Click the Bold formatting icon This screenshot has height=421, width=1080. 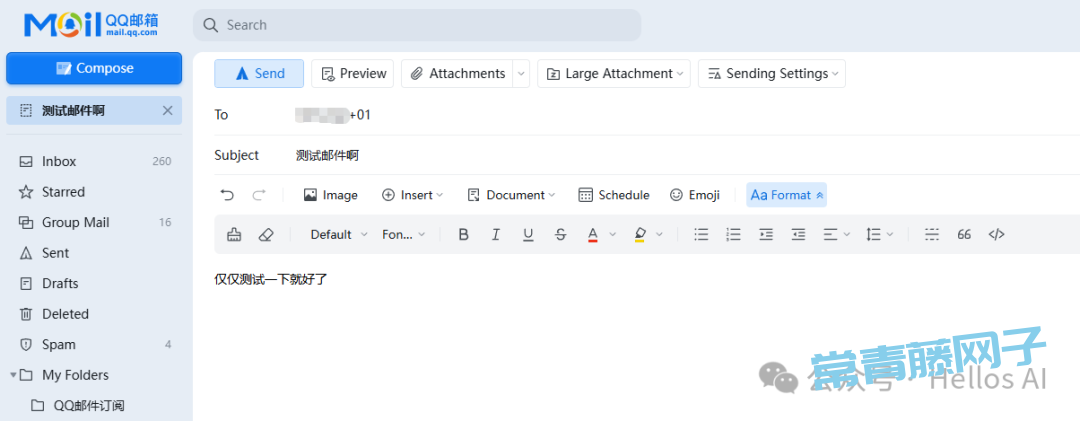tap(463, 235)
